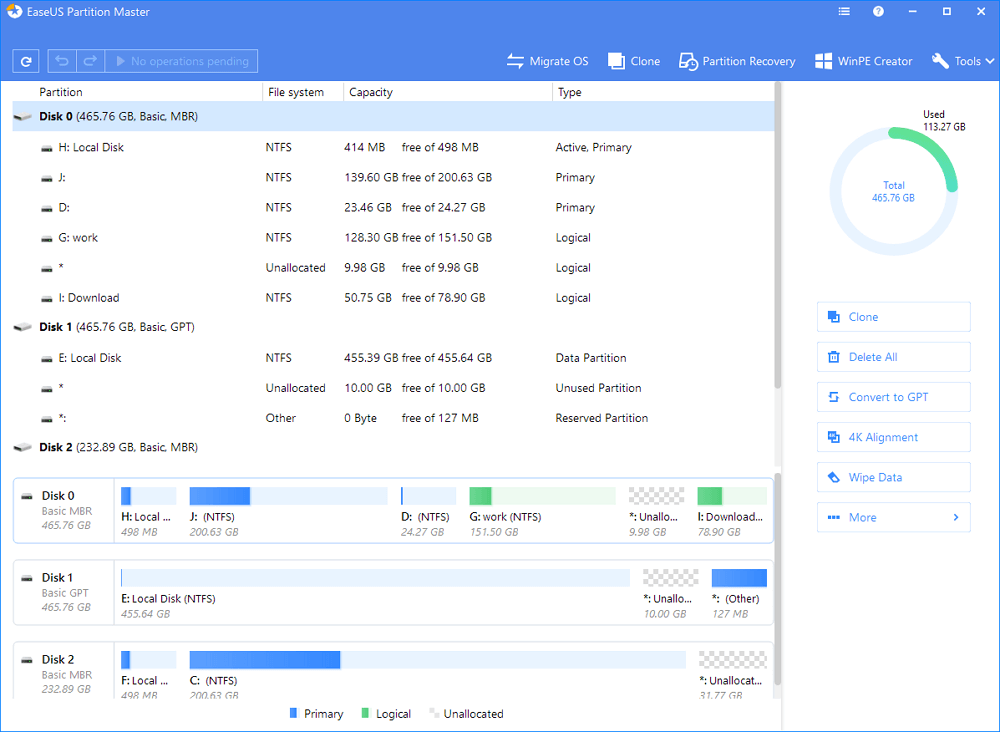Viewport: 1000px width, 732px height.
Task: Expand the More options entry
Action: [x=893, y=518]
